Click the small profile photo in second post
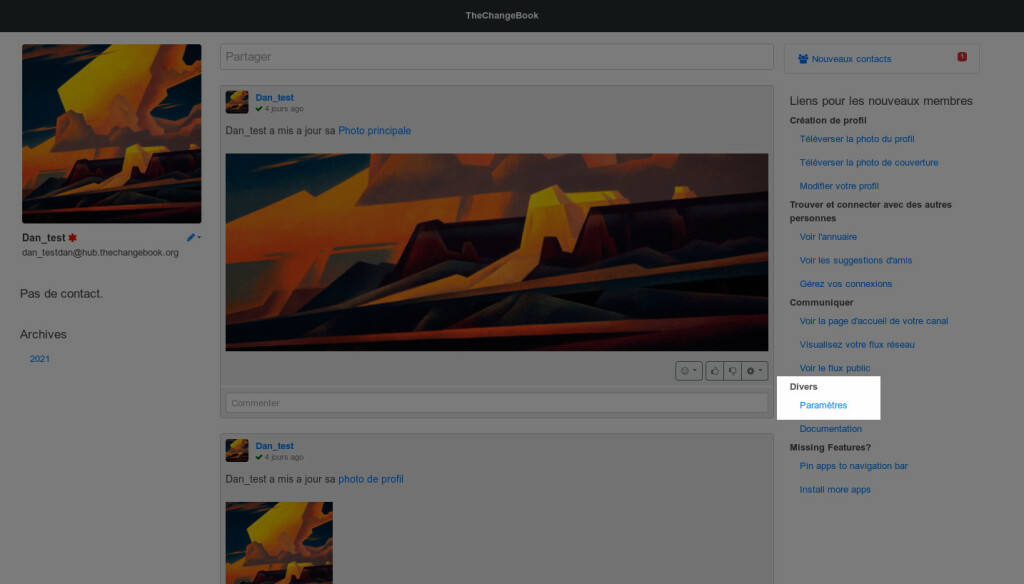The height and width of the screenshot is (584, 1024). (x=279, y=542)
